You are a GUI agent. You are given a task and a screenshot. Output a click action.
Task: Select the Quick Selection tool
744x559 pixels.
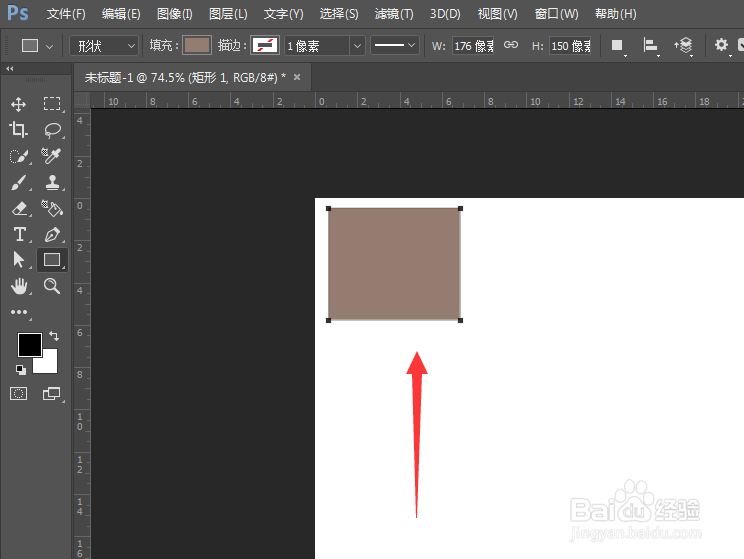(x=19, y=156)
